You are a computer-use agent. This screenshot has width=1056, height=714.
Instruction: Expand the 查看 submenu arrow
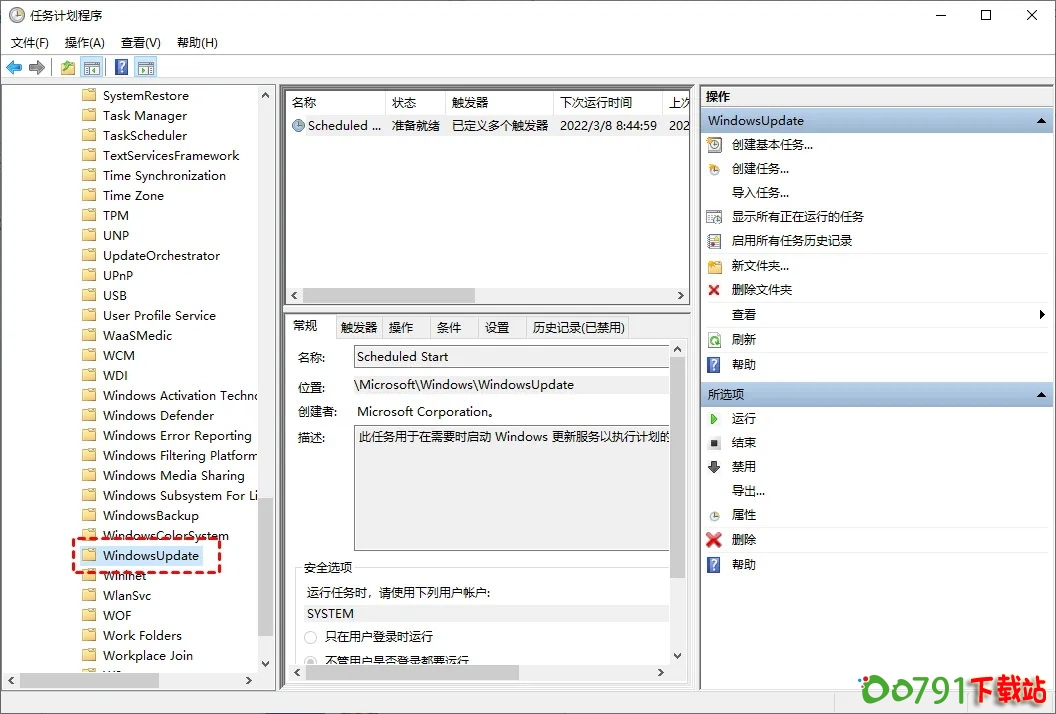tap(1042, 315)
